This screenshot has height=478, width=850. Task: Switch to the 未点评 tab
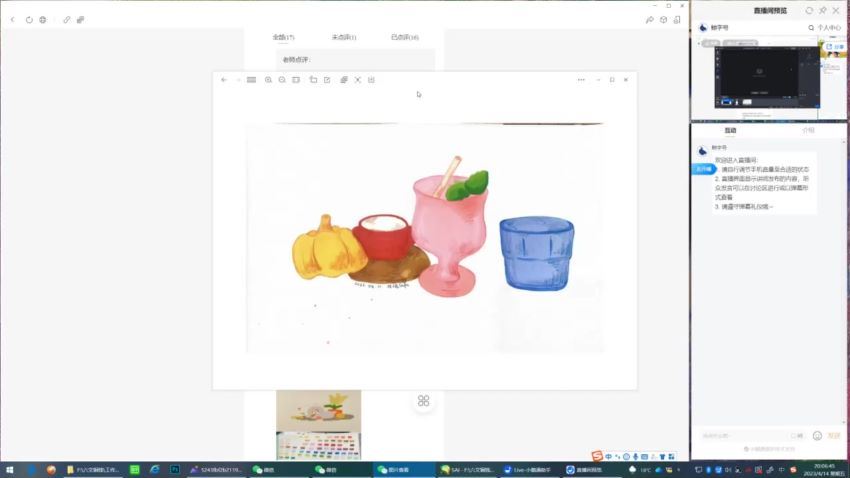point(344,37)
